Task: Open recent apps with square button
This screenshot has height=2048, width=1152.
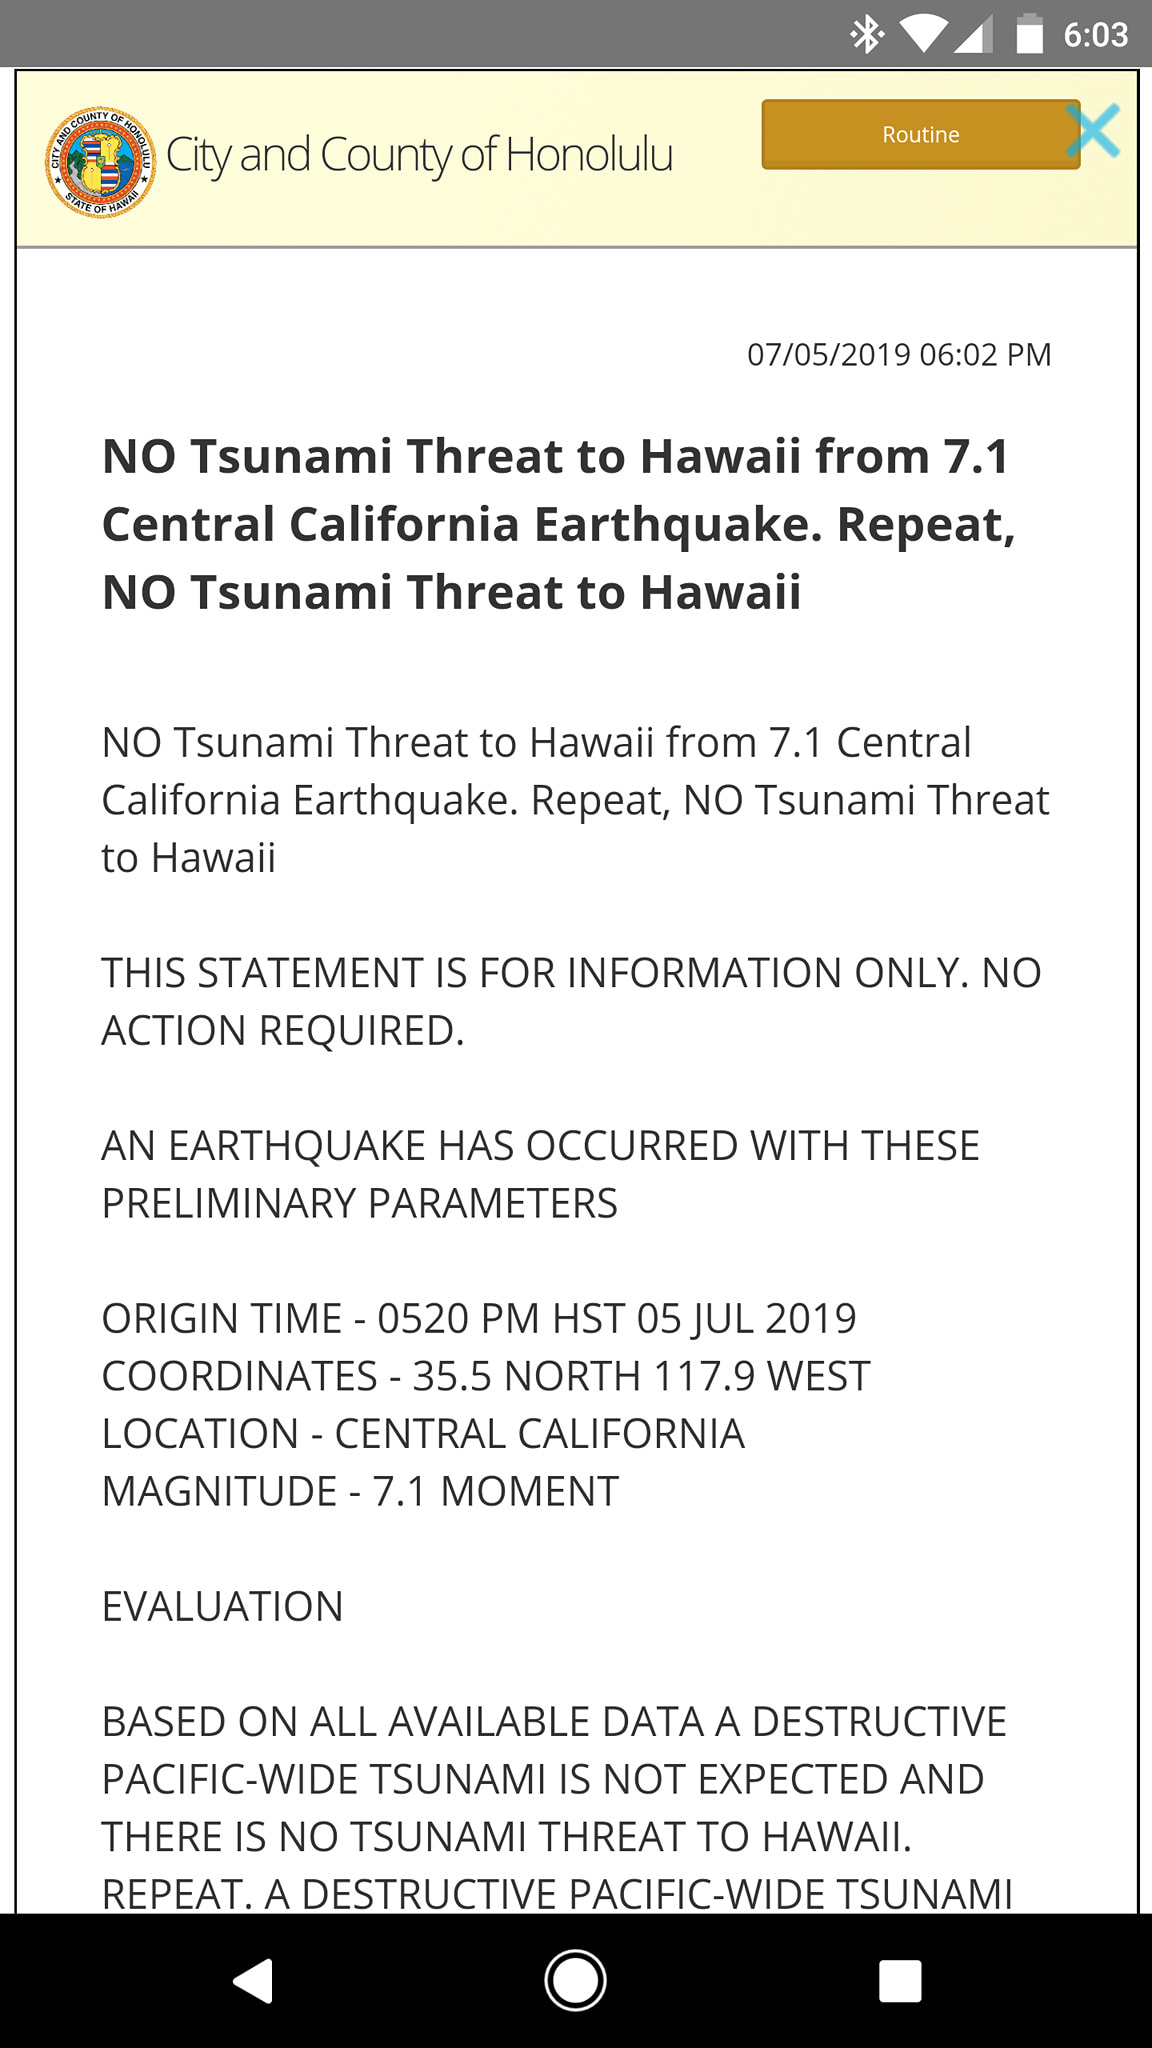Action: 900,1981
